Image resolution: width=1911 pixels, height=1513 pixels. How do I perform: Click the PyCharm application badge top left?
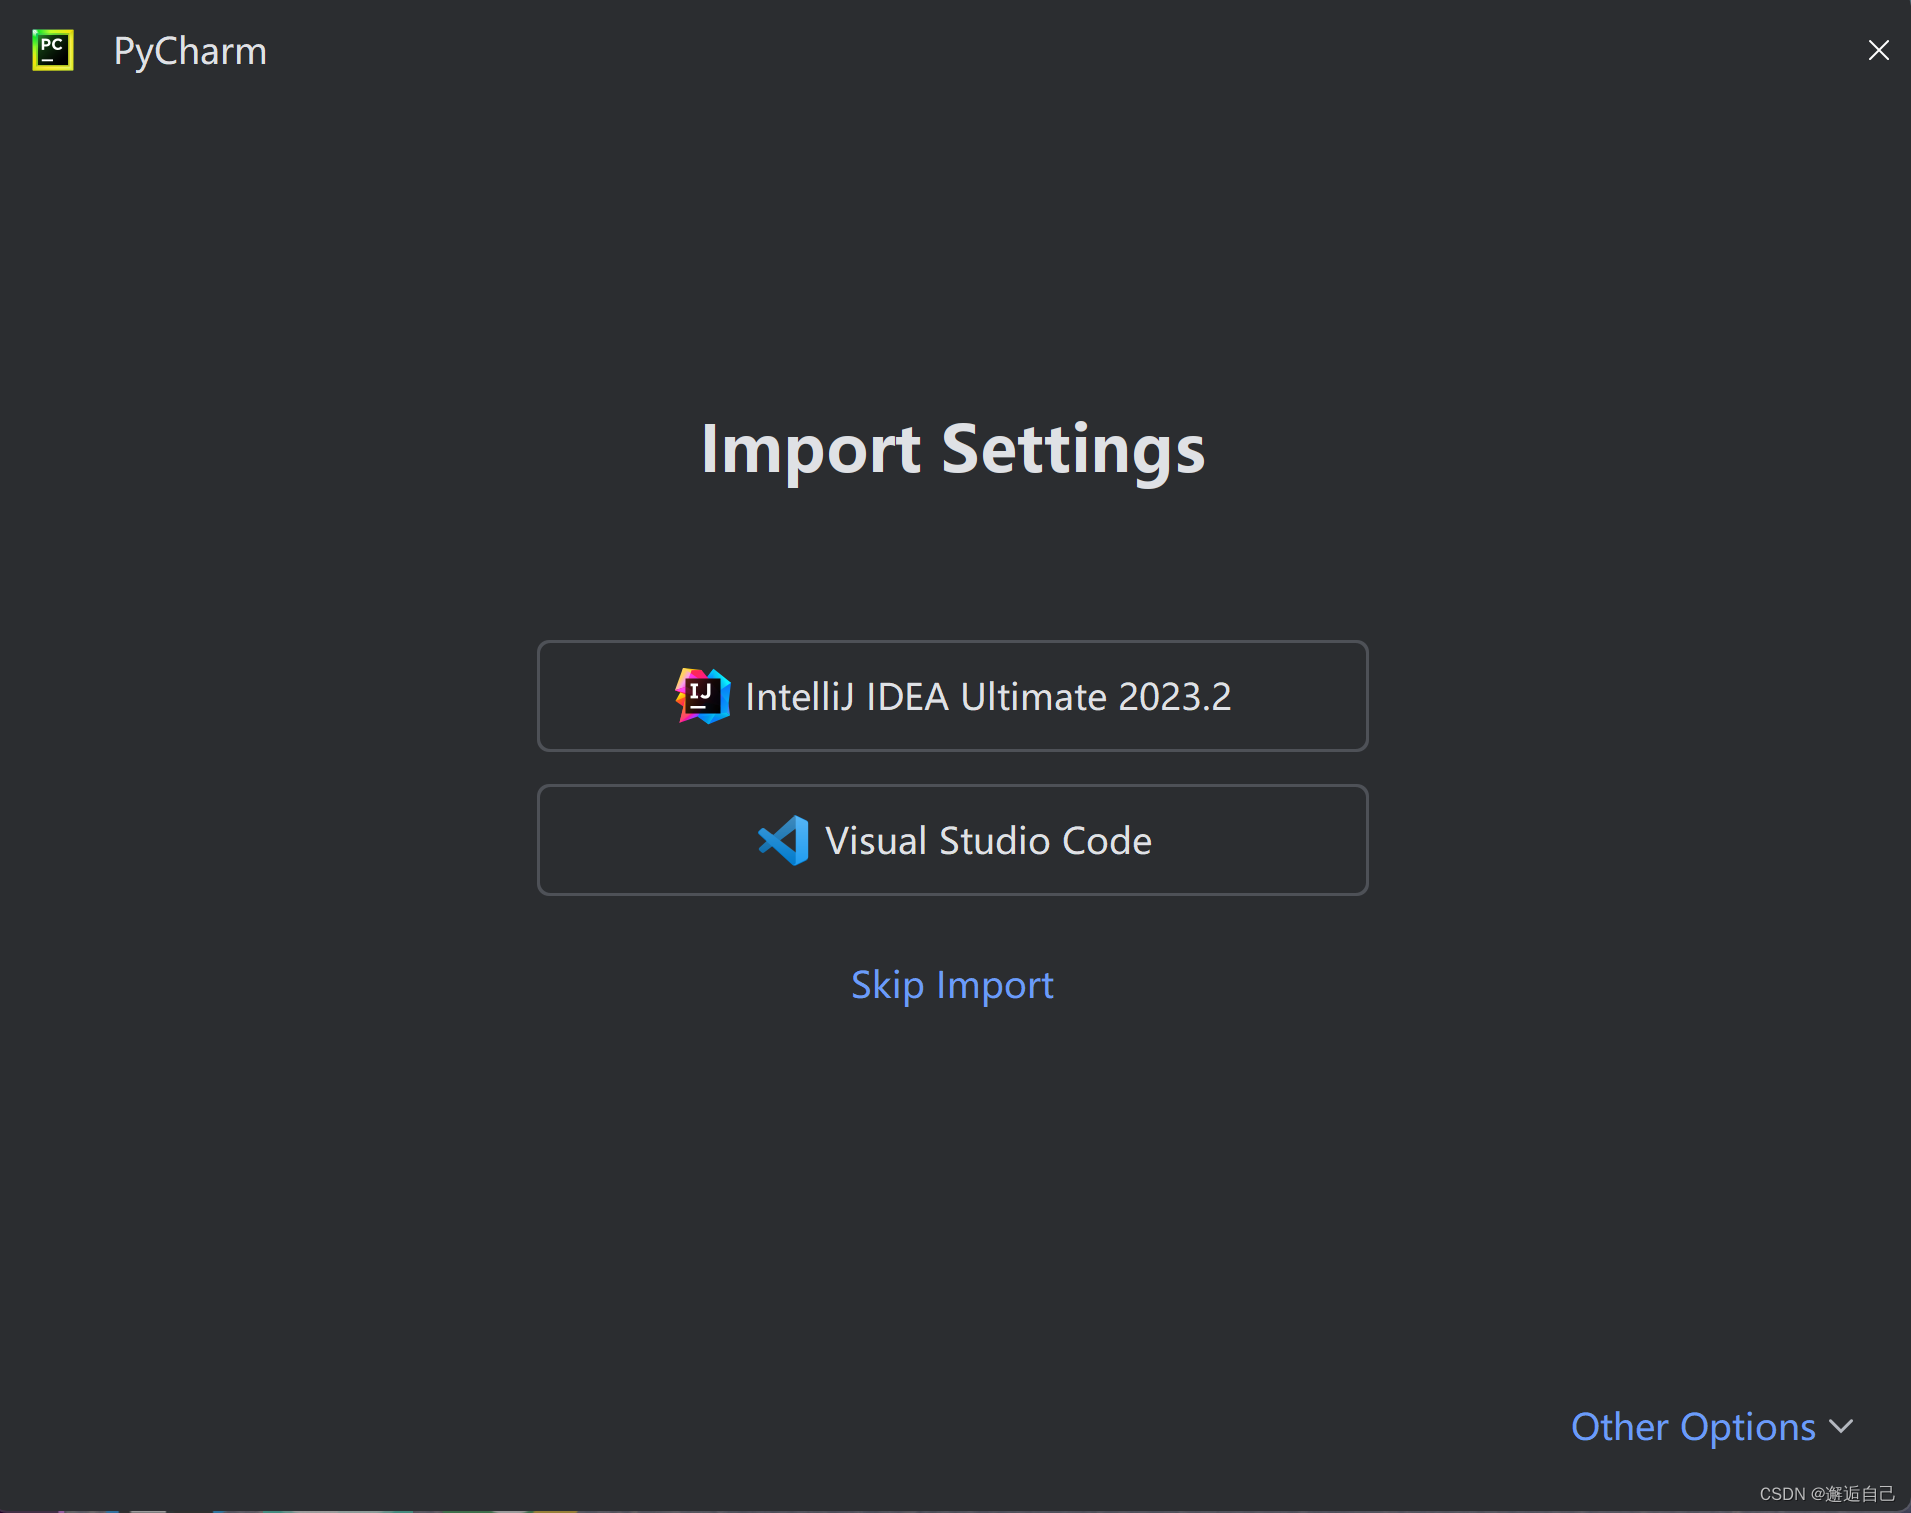[x=52, y=50]
